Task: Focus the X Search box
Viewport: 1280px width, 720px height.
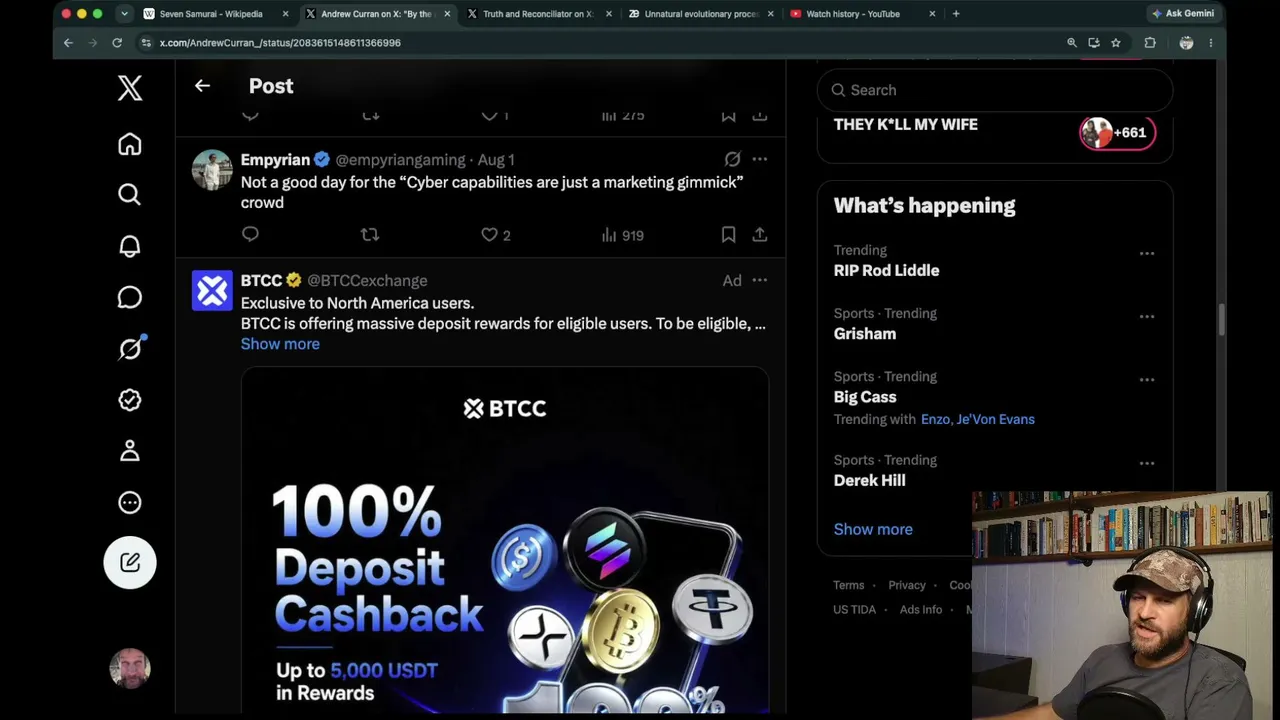Action: tap(995, 90)
